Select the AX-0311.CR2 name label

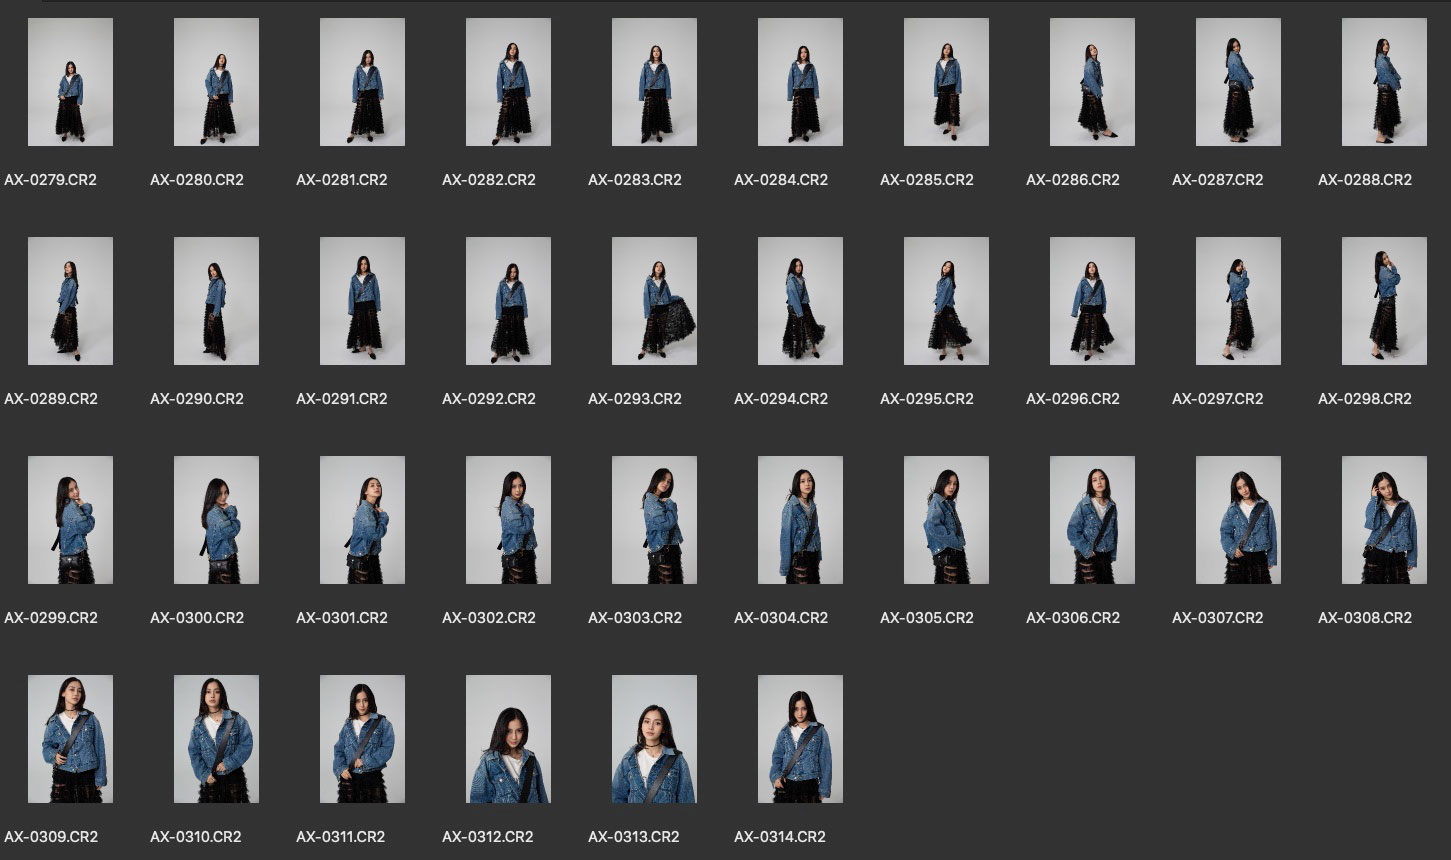click(342, 837)
